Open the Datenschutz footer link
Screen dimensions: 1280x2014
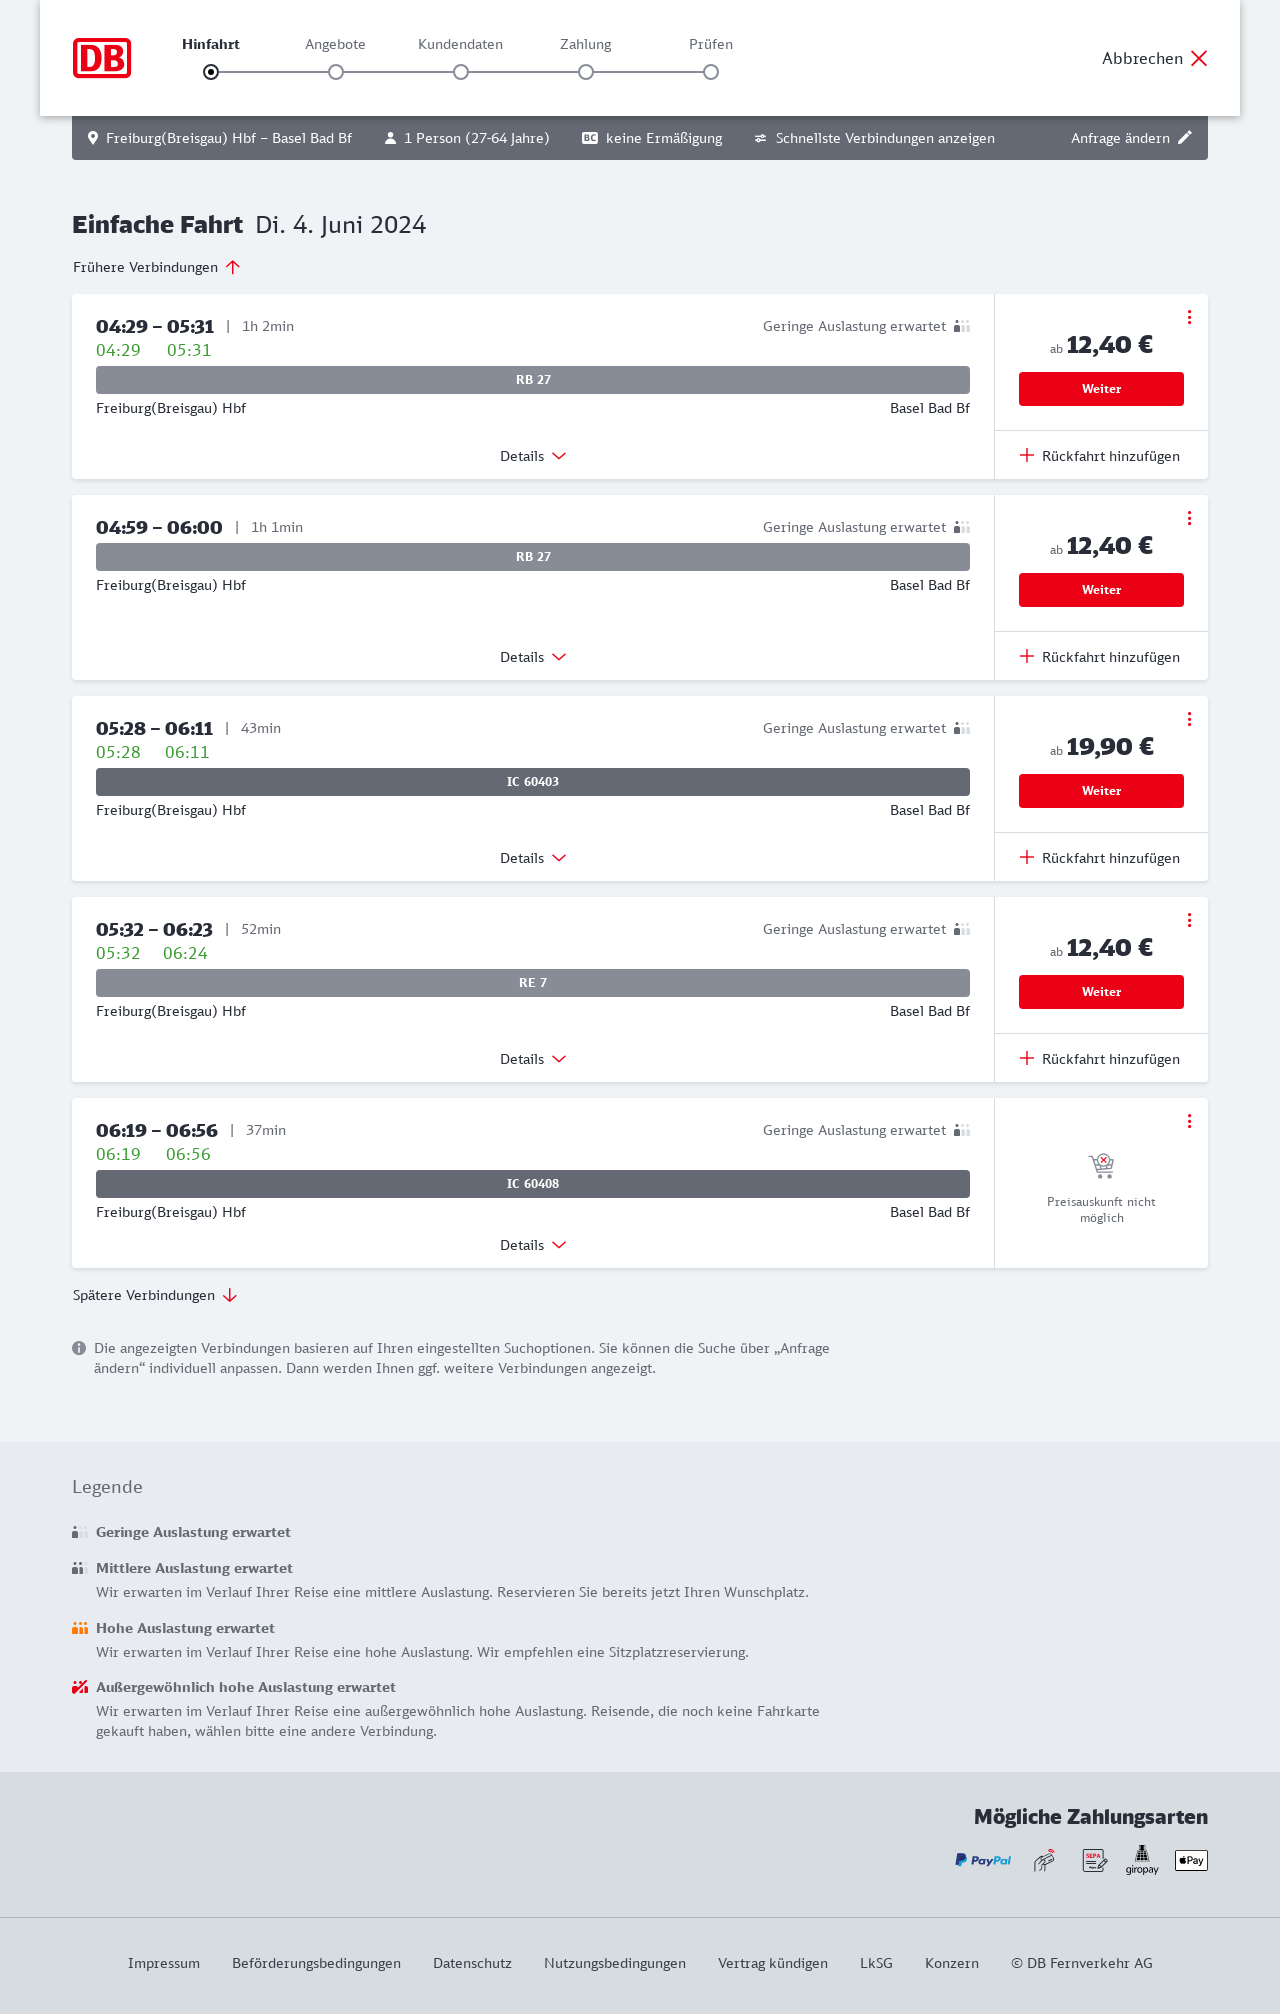[472, 1963]
